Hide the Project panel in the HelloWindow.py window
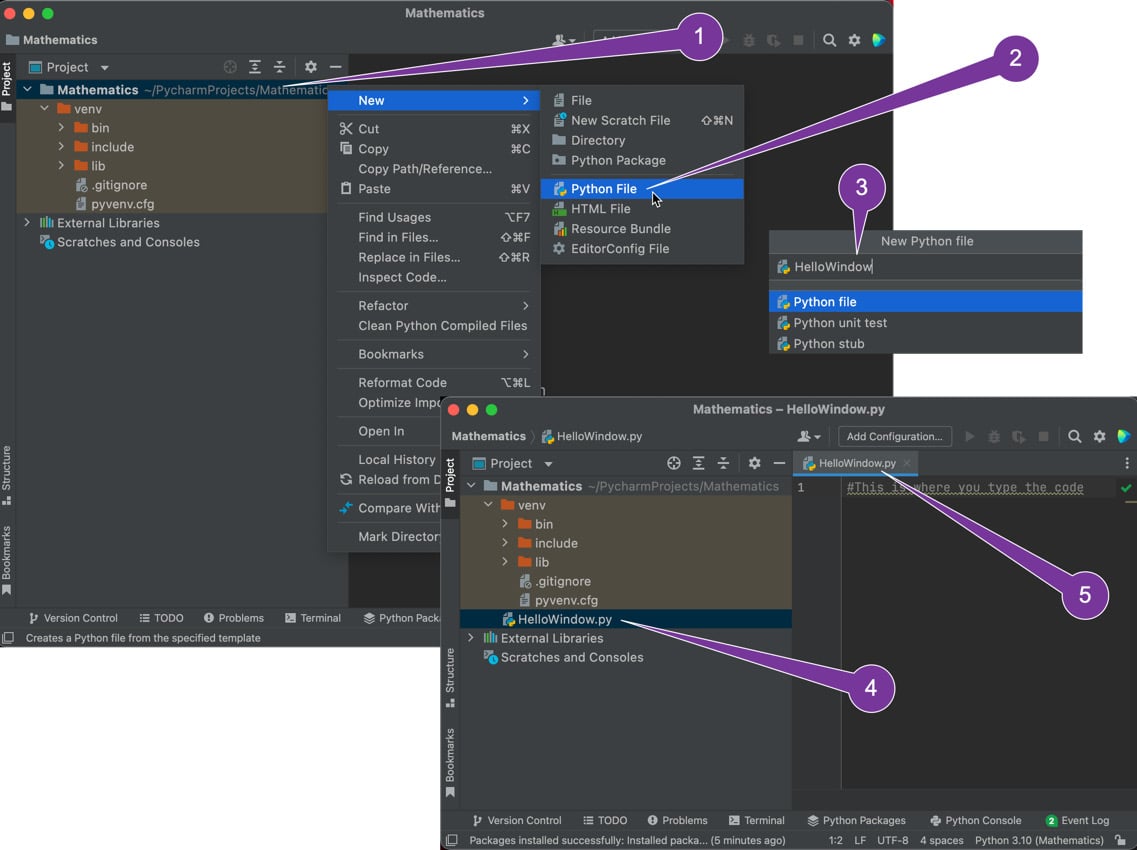 coord(779,463)
